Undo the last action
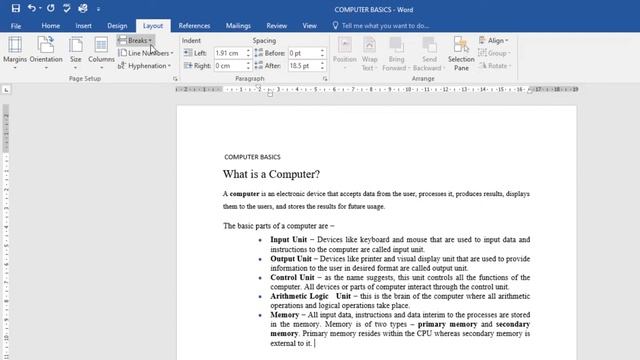The image size is (640, 360). [31, 8]
